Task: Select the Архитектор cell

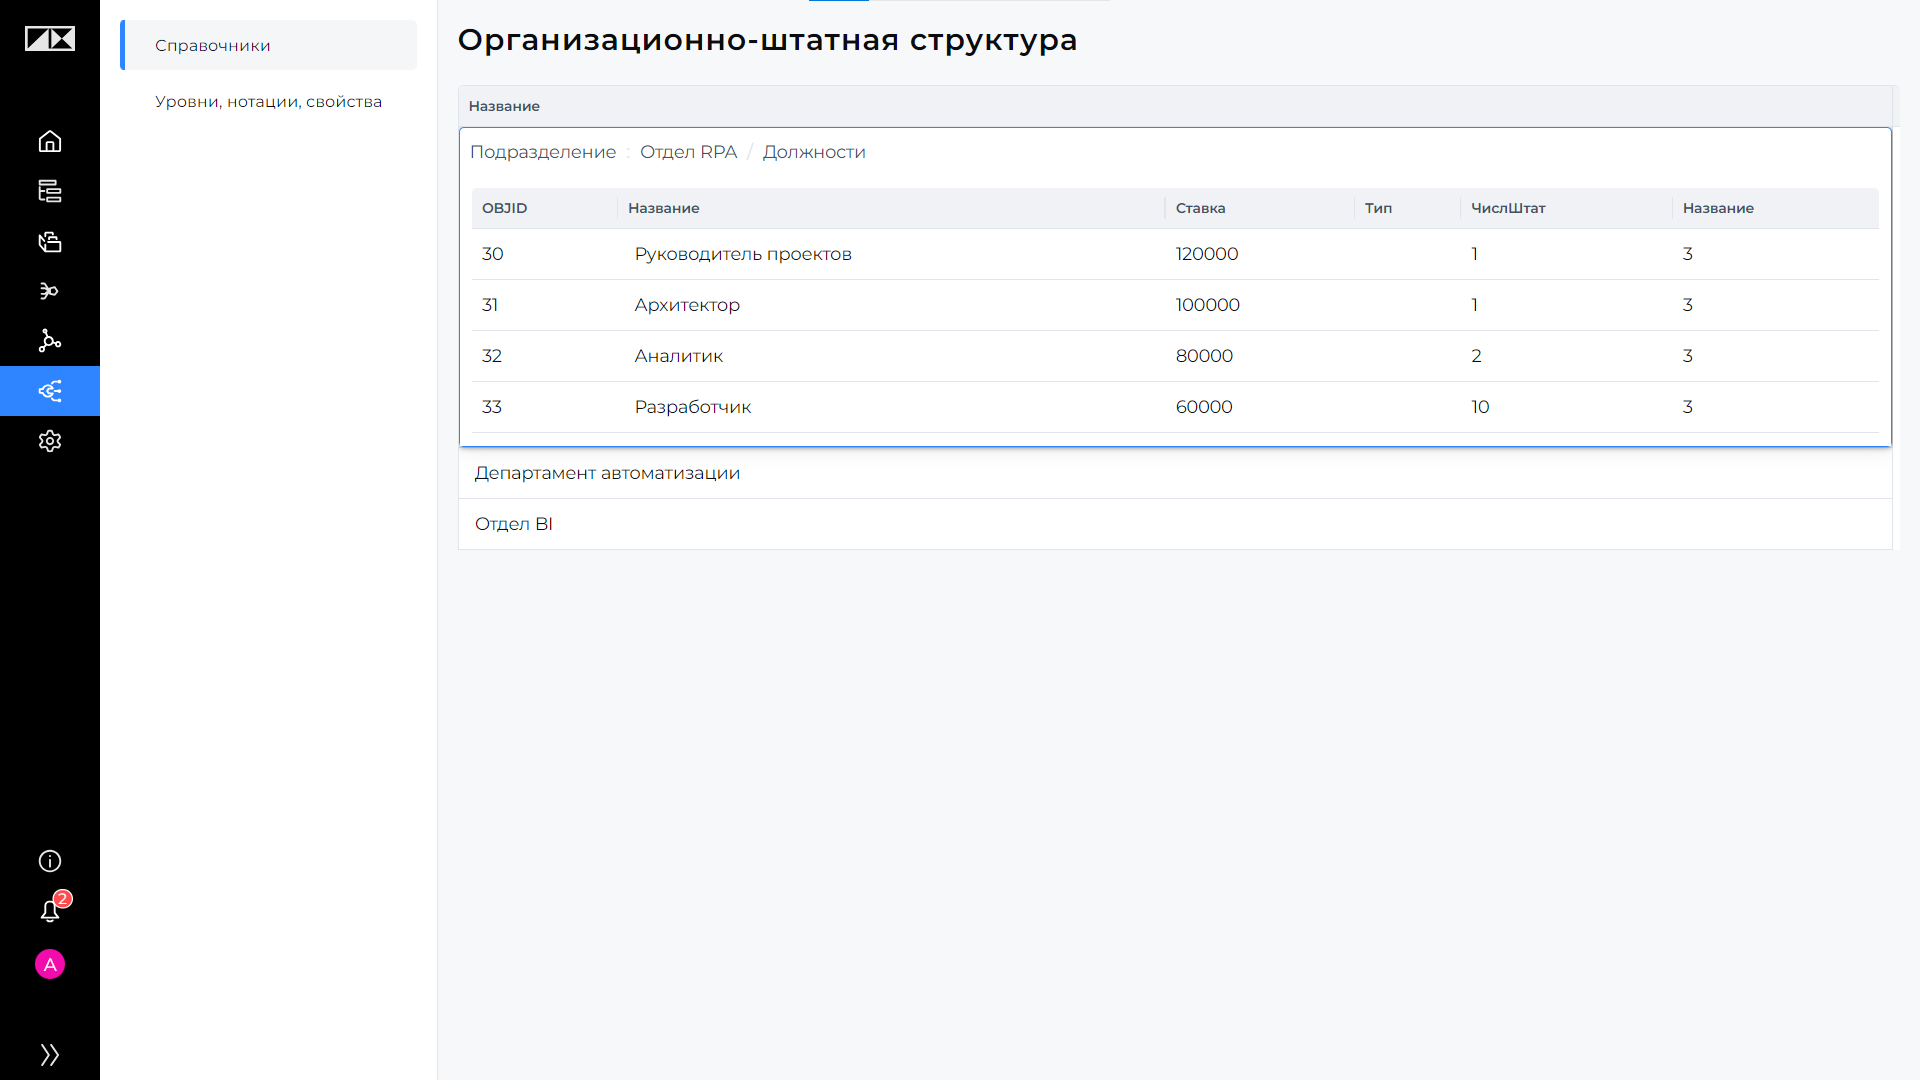Action: pos(687,305)
